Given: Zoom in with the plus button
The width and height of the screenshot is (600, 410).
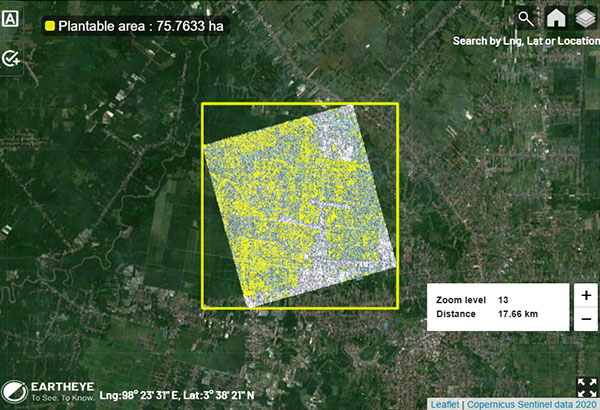Looking at the screenshot, I should 585,295.
